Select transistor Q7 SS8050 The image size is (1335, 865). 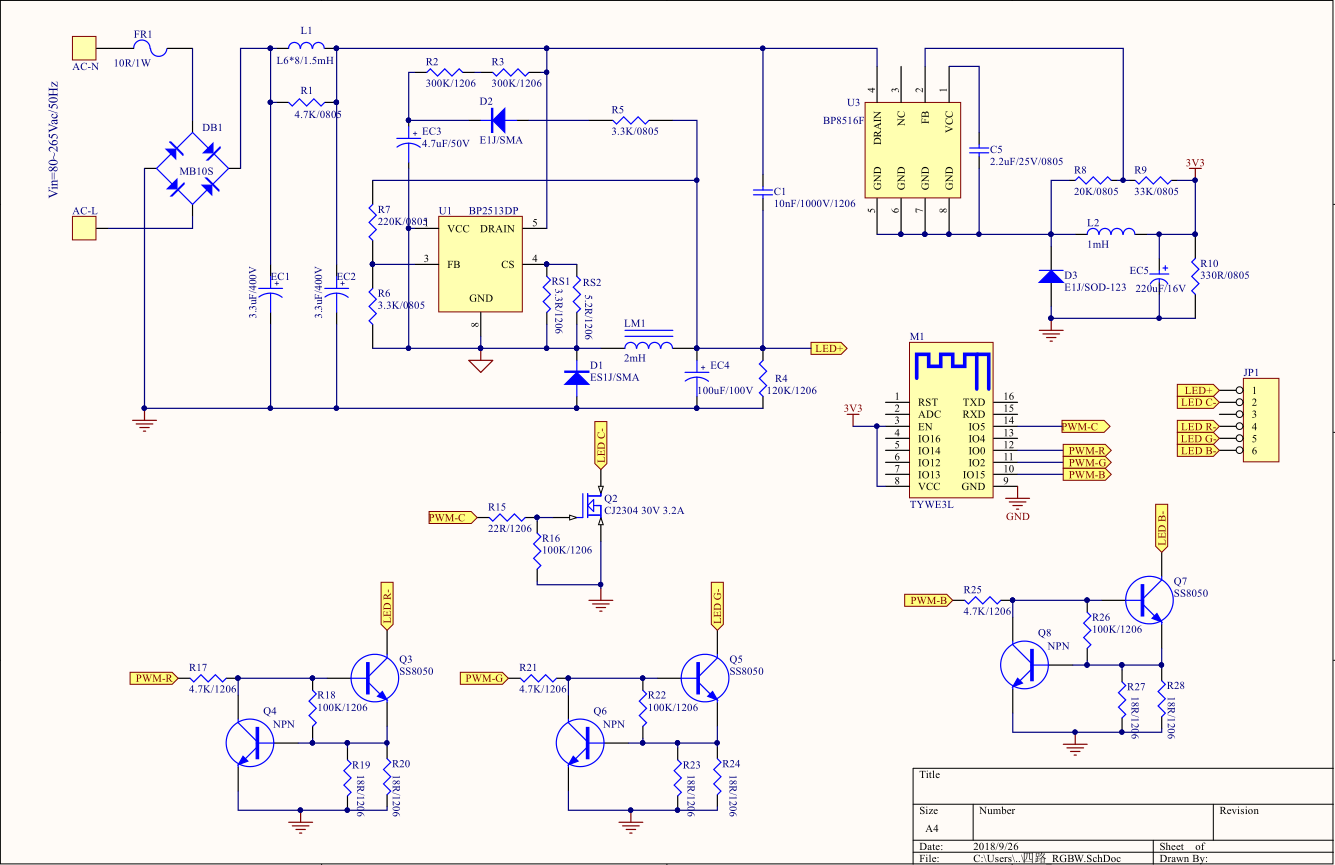pos(1149,600)
